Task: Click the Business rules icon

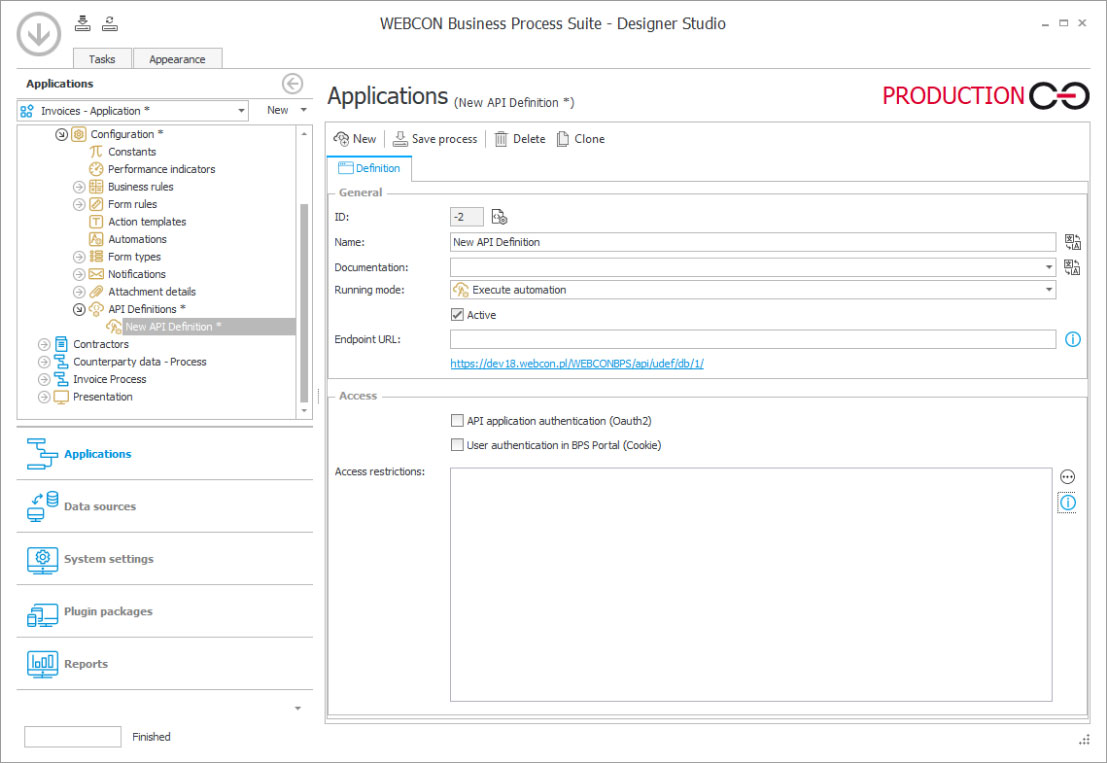Action: pyautogui.click(x=96, y=187)
